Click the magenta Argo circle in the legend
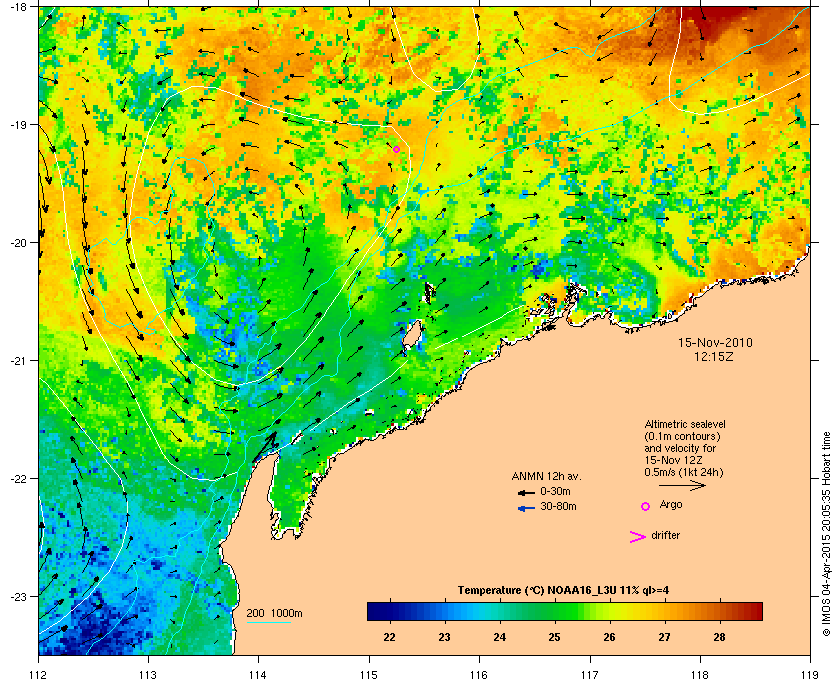This screenshot has height=680, width=840. tap(646, 506)
